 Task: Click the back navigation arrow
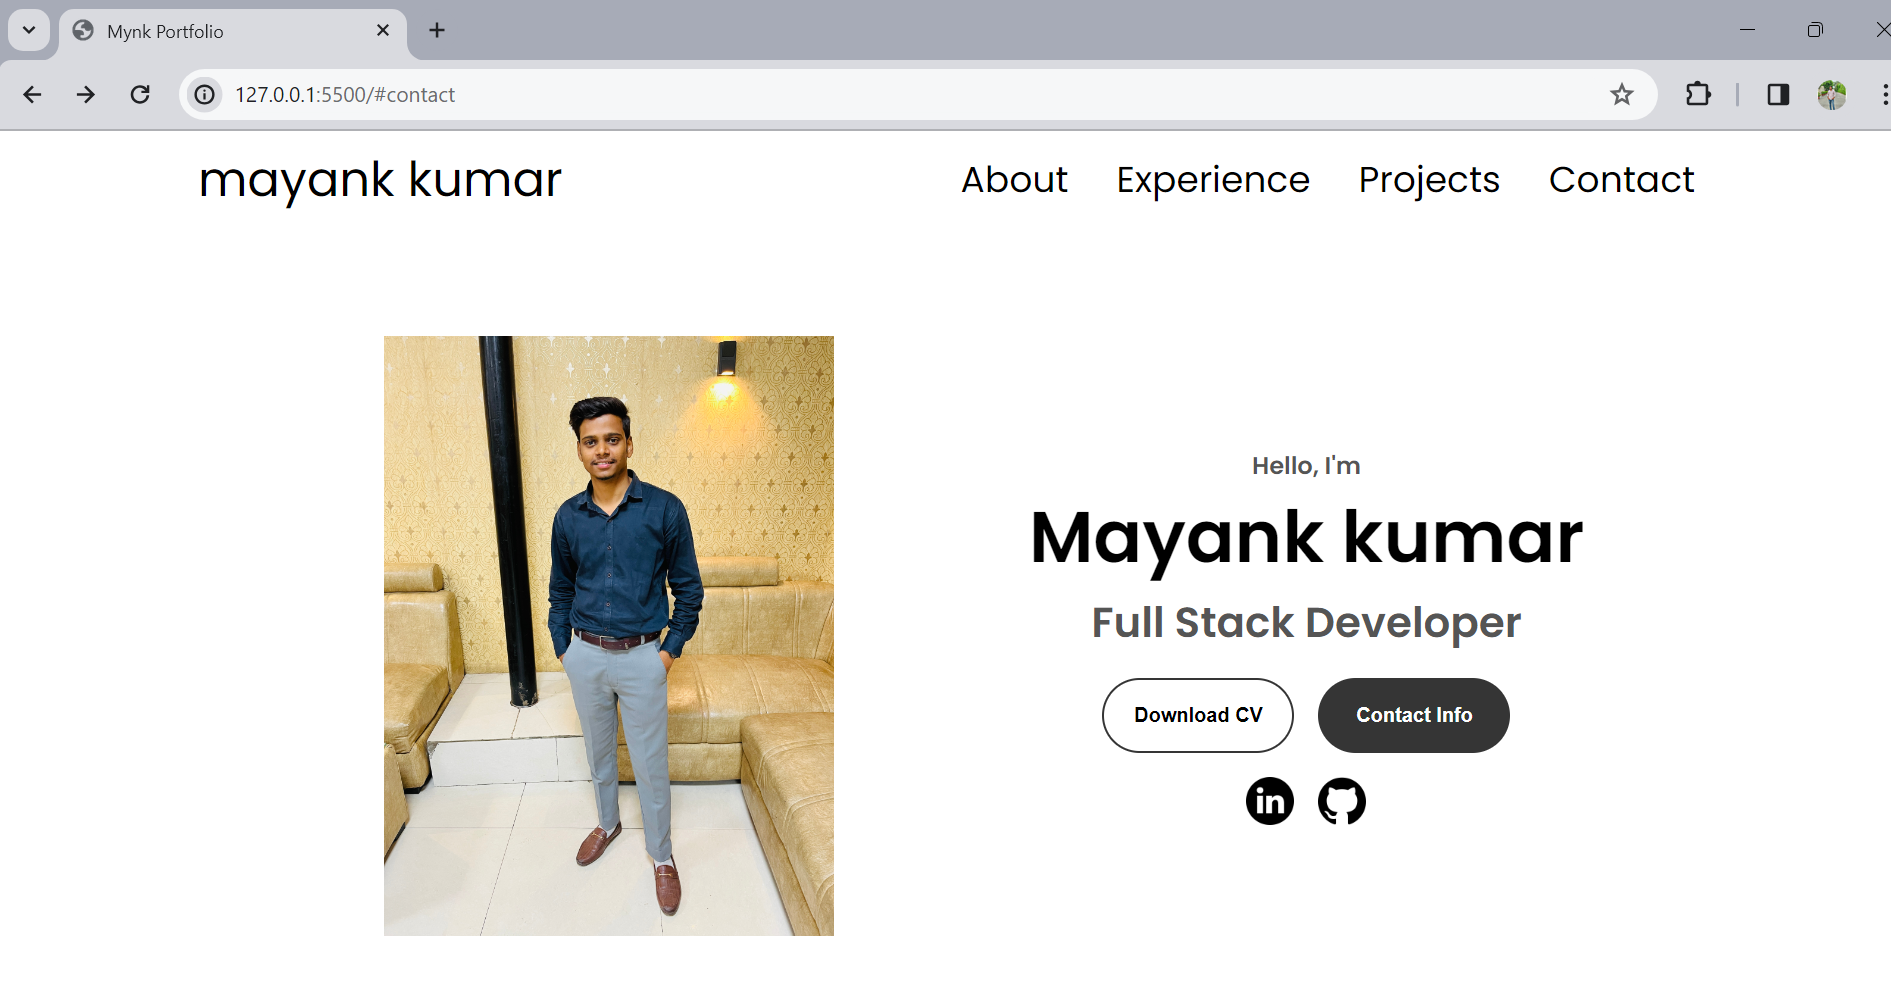coord(32,94)
